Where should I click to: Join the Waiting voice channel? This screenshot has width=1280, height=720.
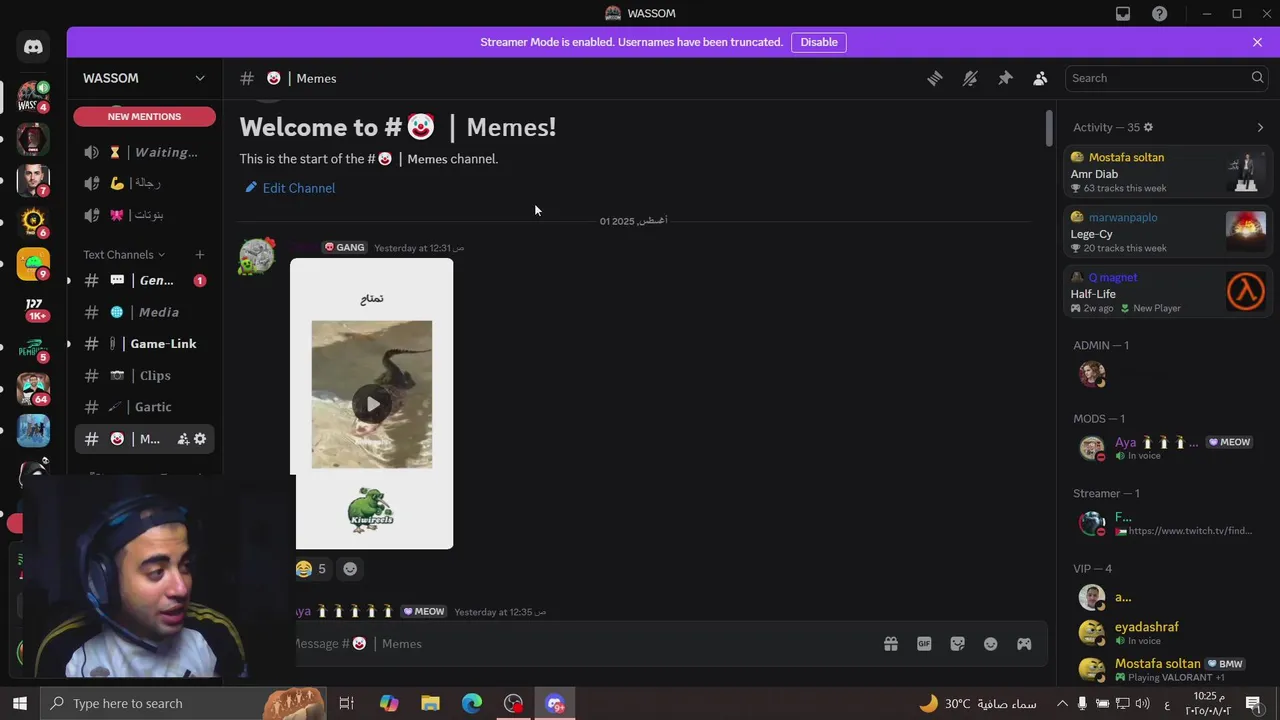[x=144, y=152]
